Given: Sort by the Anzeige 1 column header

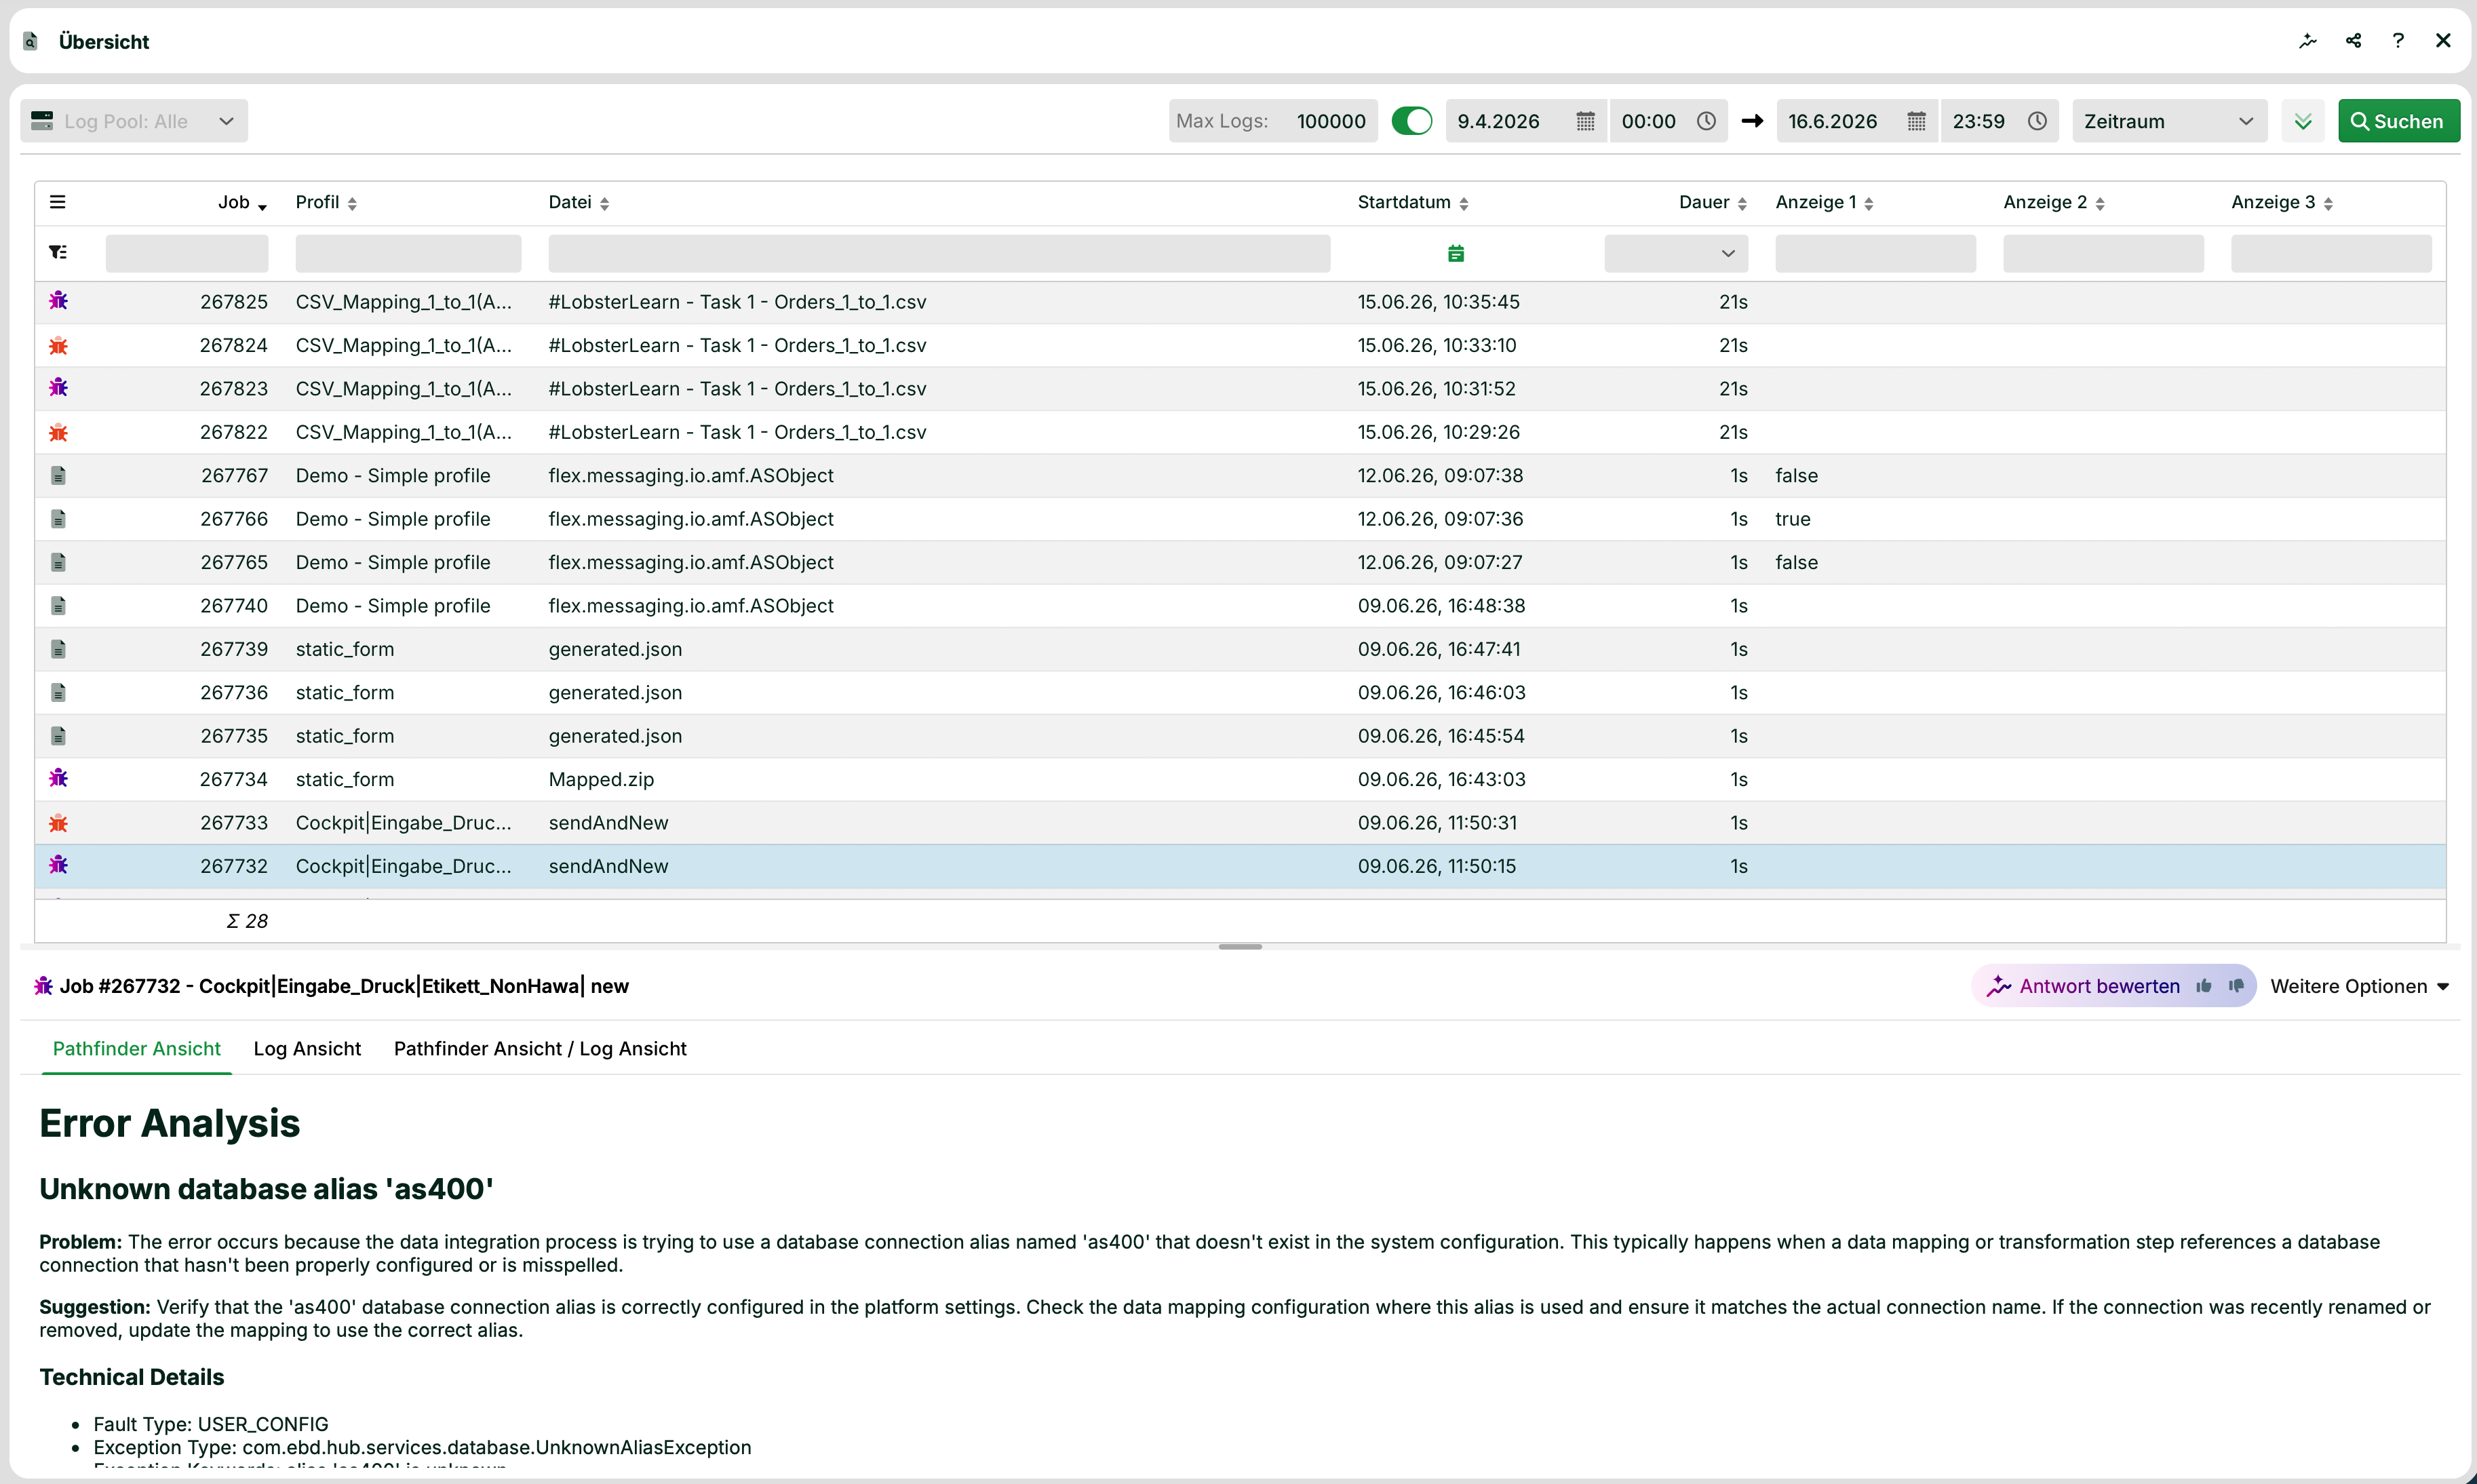Looking at the screenshot, I should (1824, 202).
